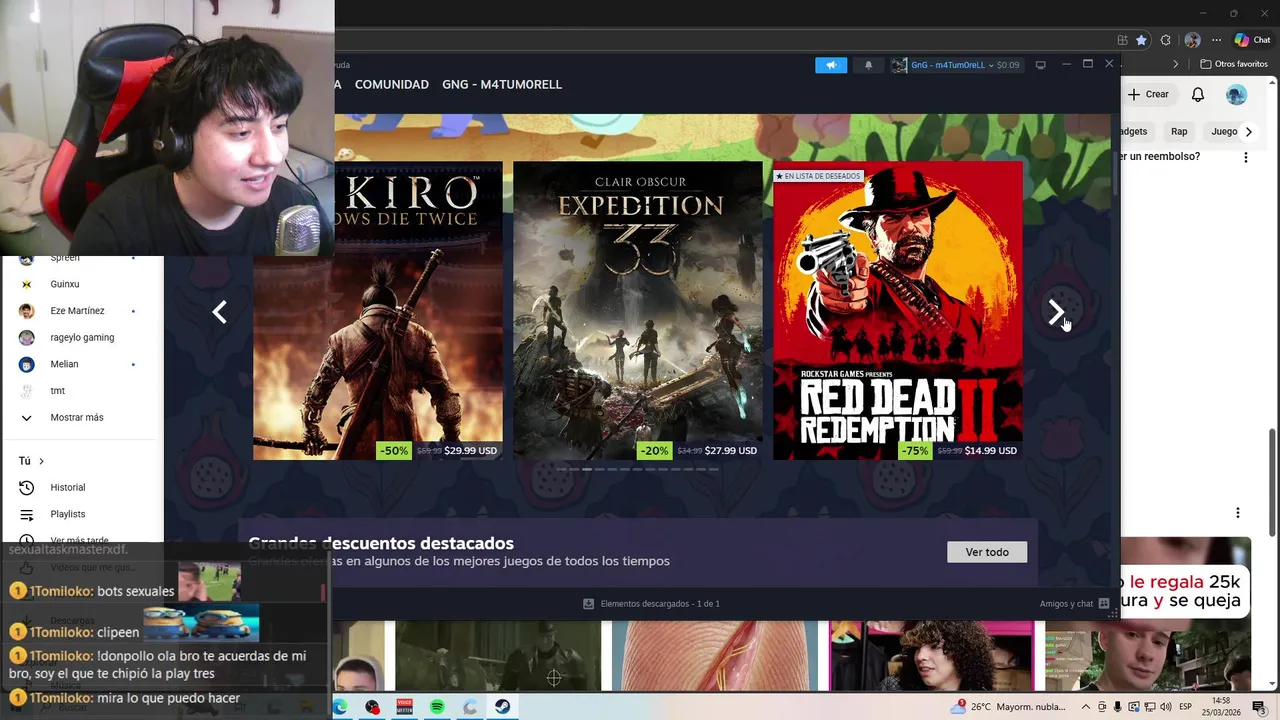Viewport: 1280px width, 720px height.
Task: Click the YouTube 'Crear' button
Action: click(1148, 94)
